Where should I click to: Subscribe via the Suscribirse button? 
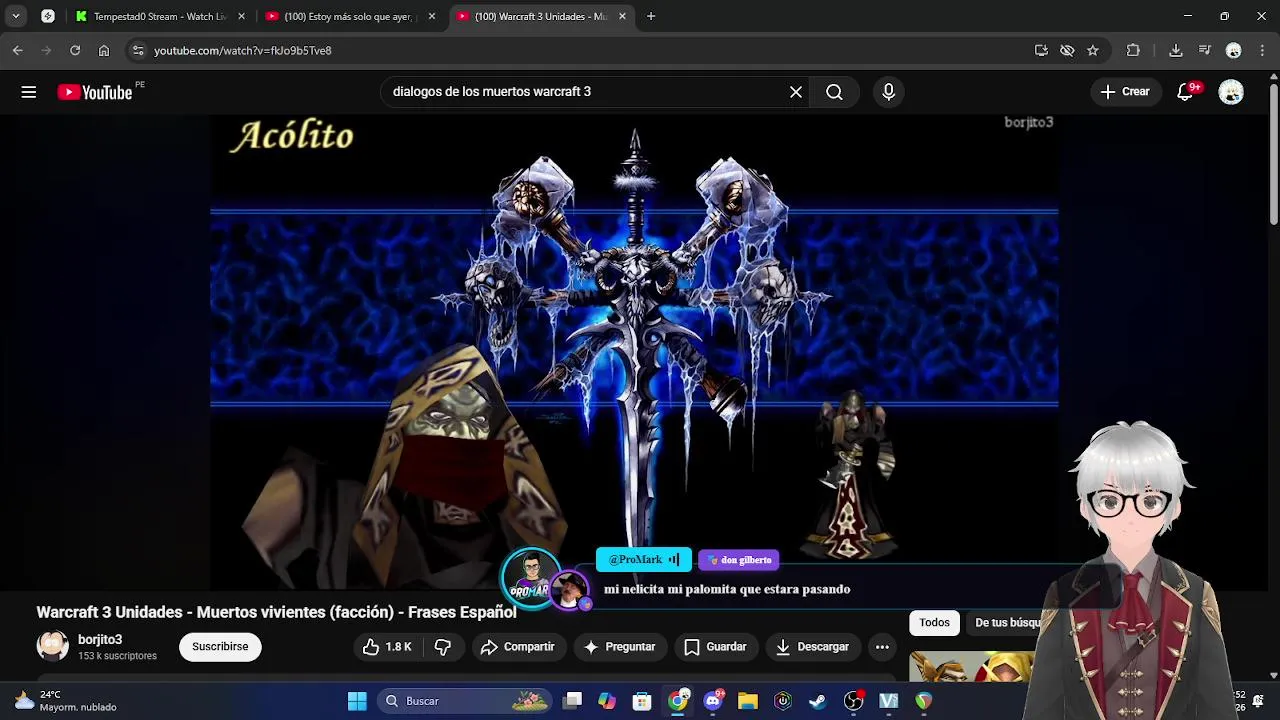pyautogui.click(x=220, y=647)
